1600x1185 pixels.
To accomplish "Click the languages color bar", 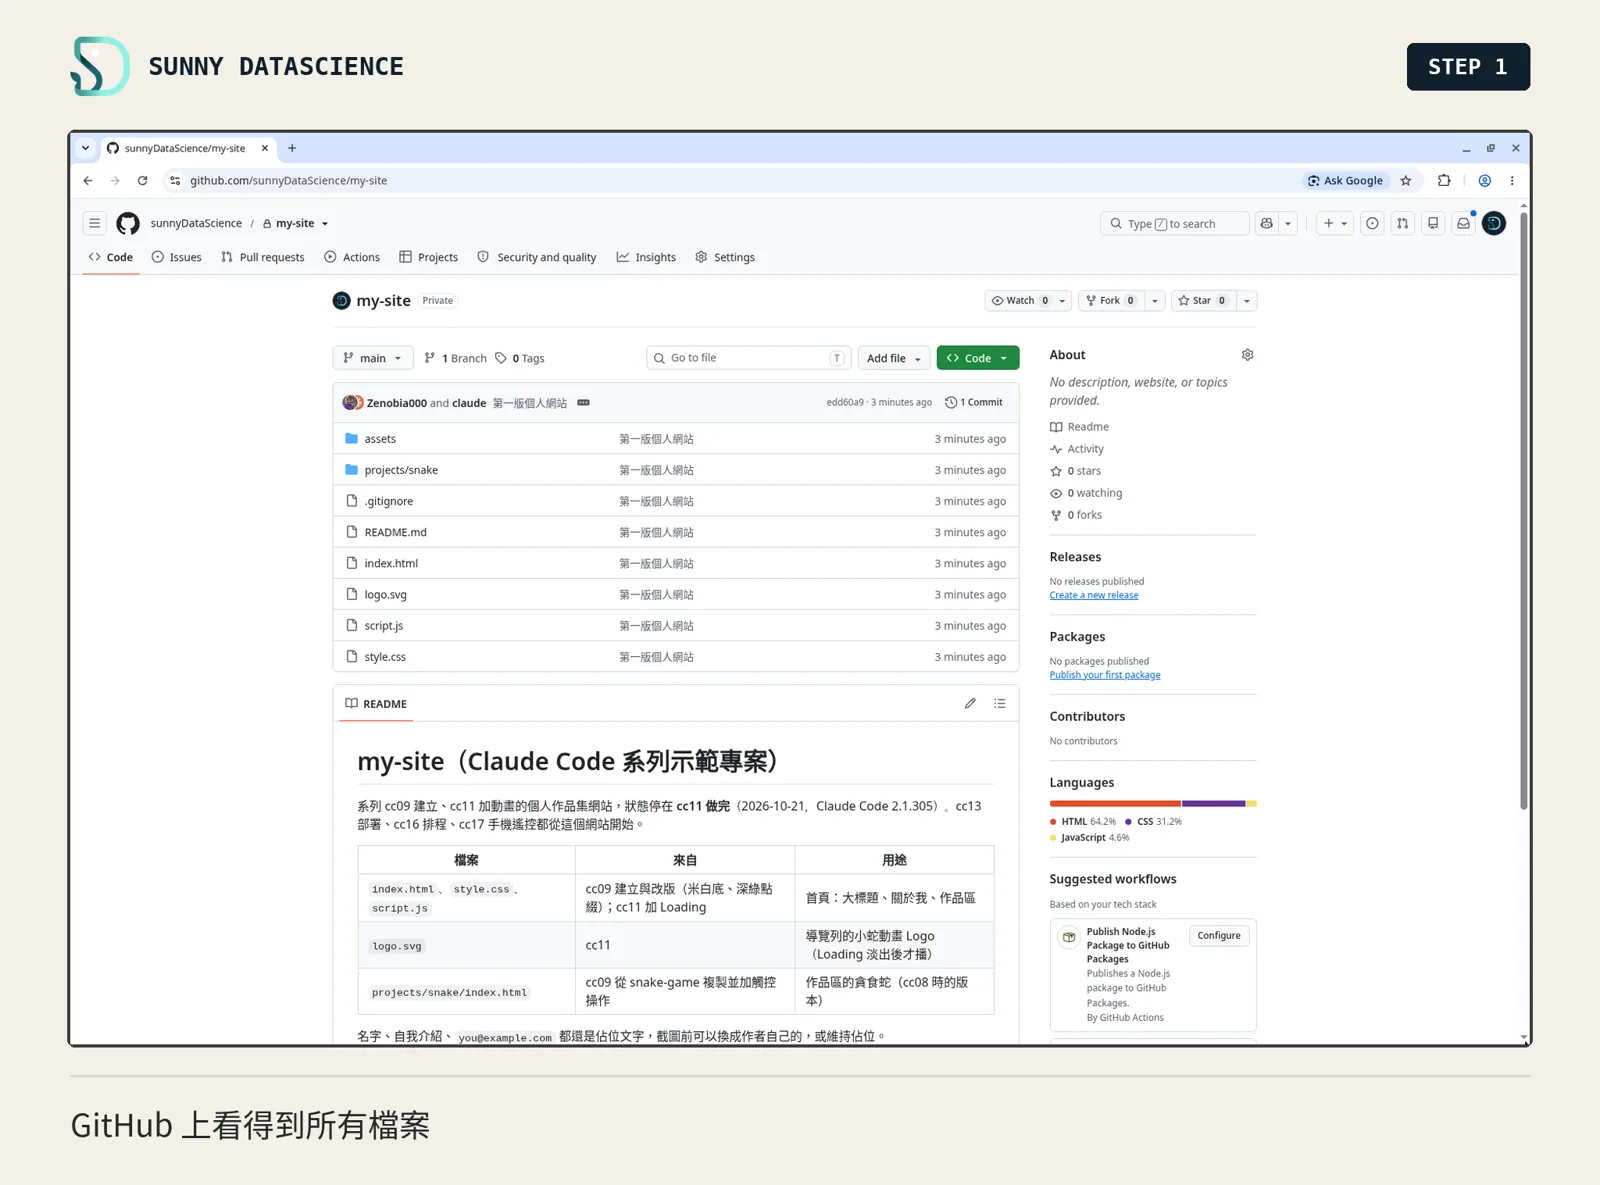I will click(1153, 803).
